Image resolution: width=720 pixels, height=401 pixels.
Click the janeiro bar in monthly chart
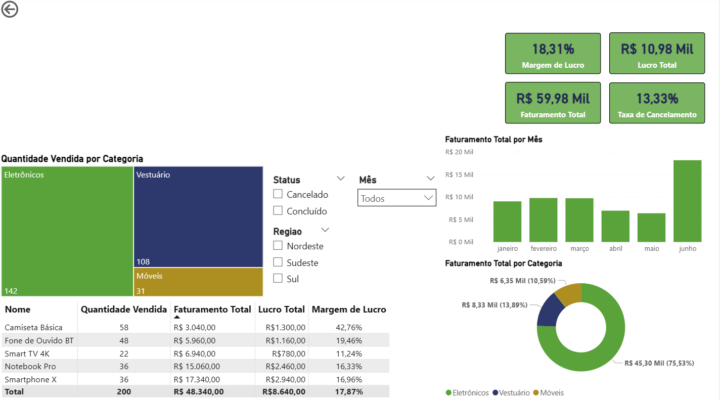click(x=507, y=221)
